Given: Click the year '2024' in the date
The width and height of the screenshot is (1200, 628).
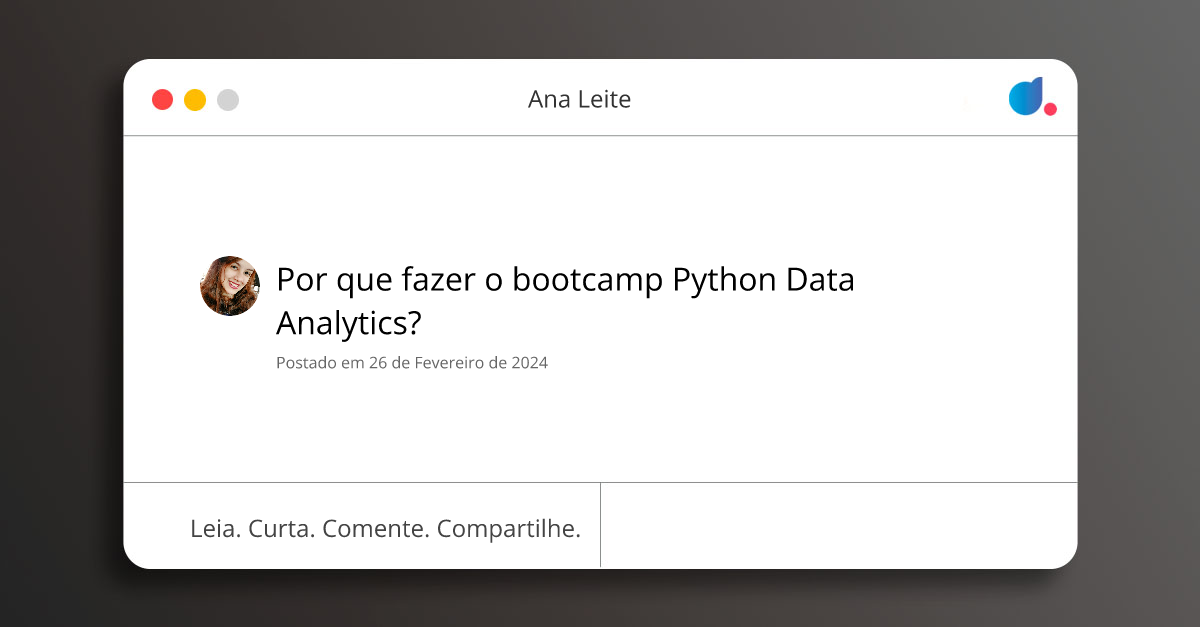Looking at the screenshot, I should 529,363.
